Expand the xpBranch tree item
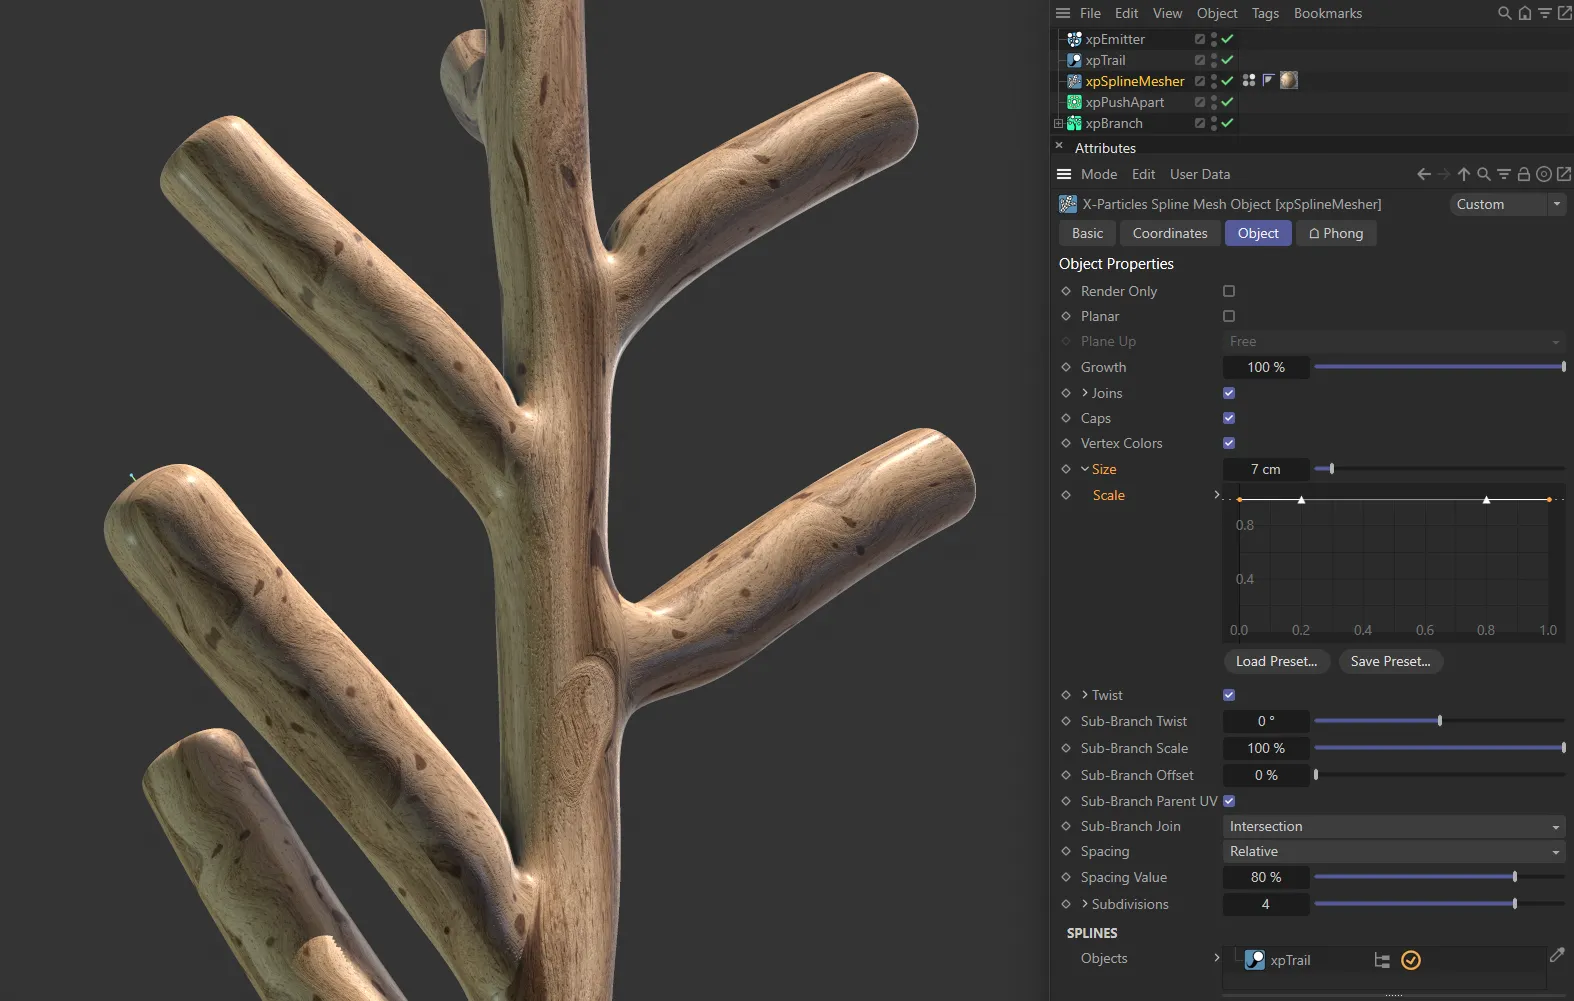Screen dimensions: 1574x1001 pyautogui.click(x=1058, y=123)
